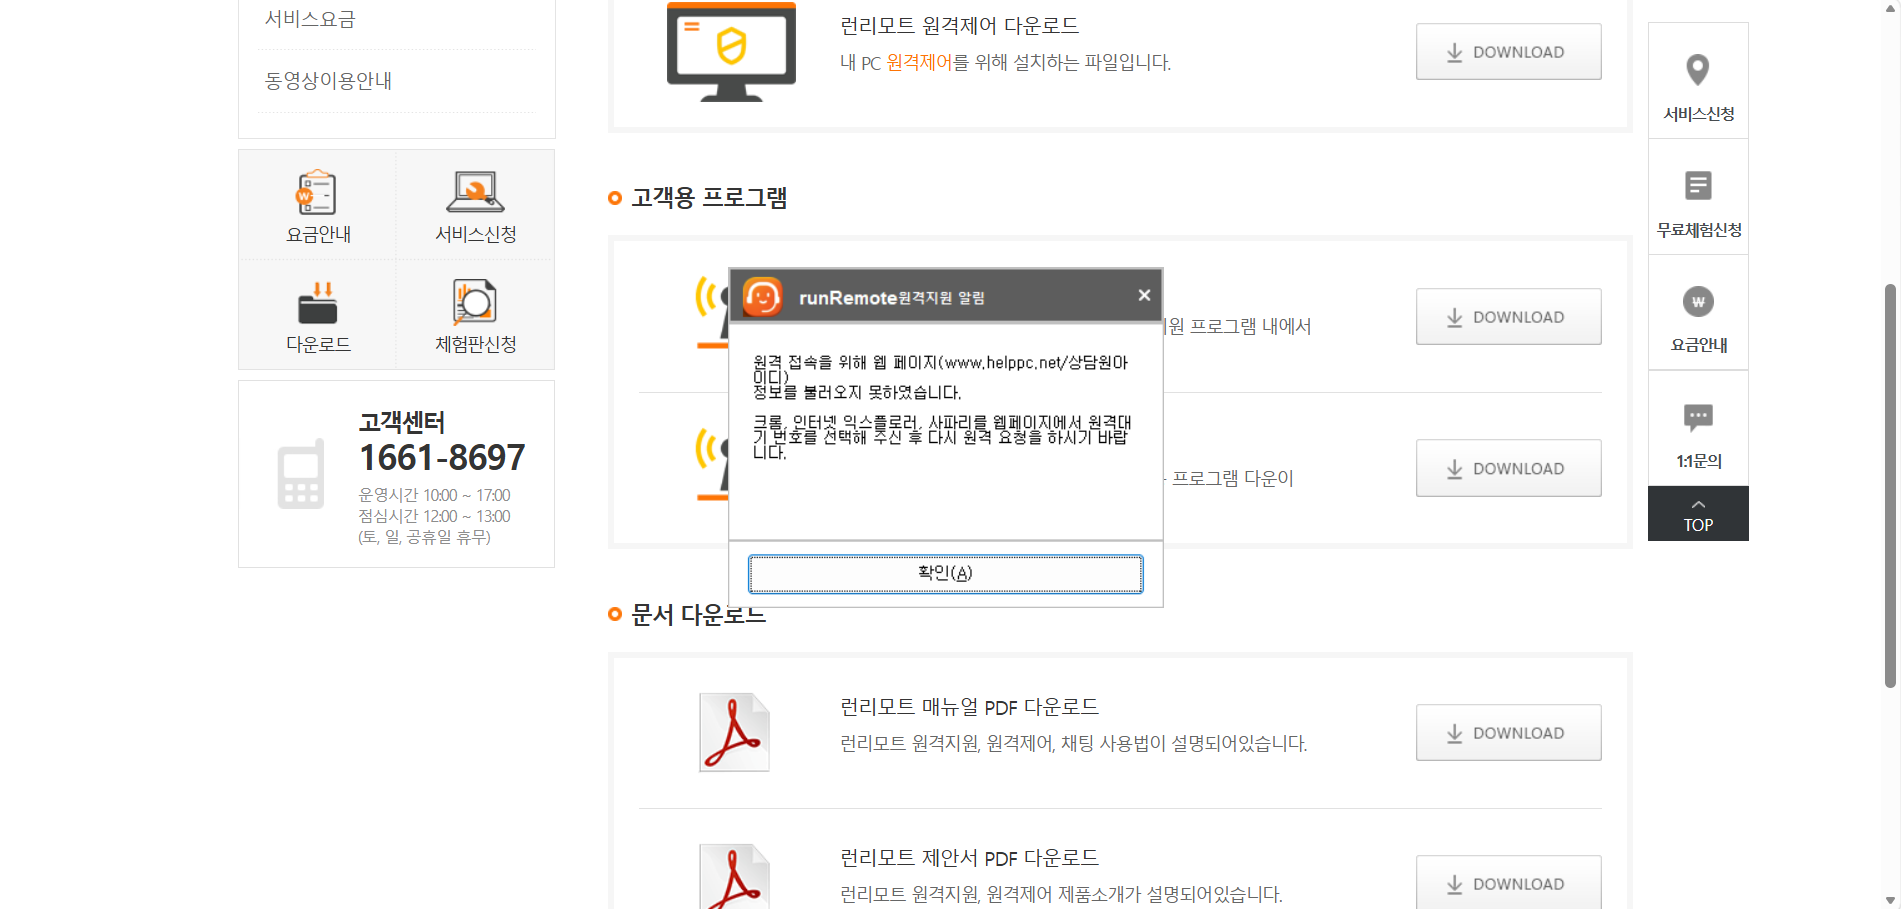Download the 런리모트 원격제어 file
The width and height of the screenshot is (1901, 909).
(1508, 52)
